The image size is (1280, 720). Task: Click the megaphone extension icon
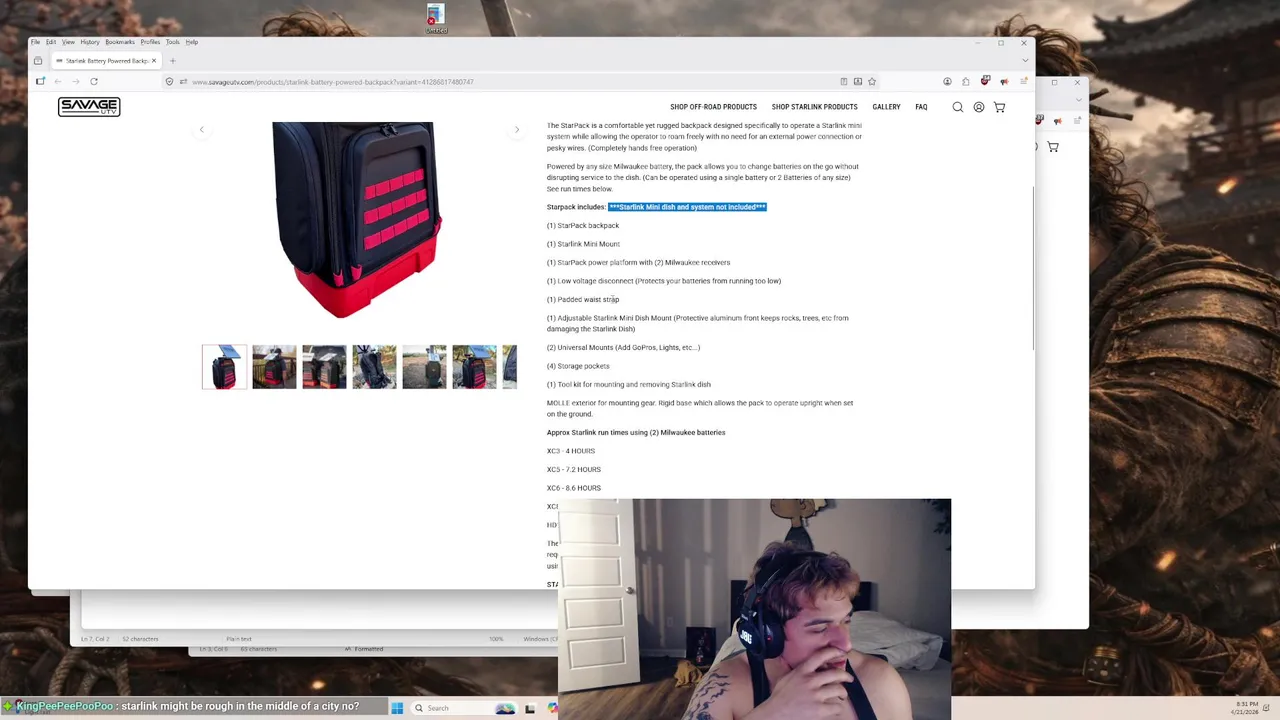1004,82
